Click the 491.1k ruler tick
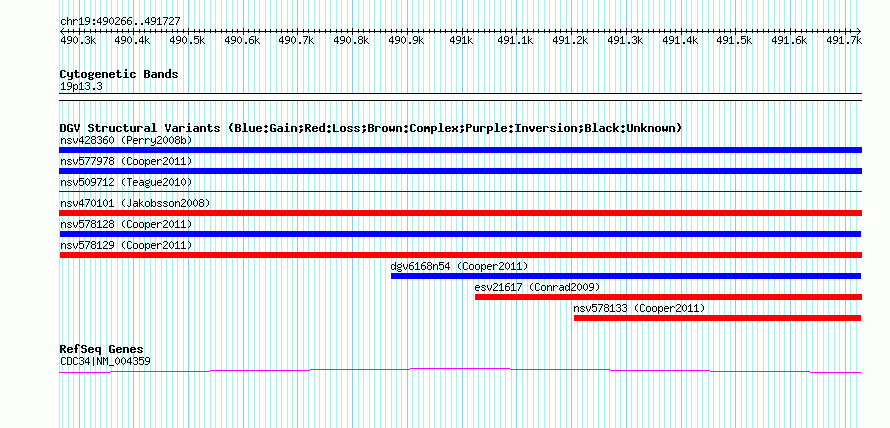 click(x=516, y=40)
